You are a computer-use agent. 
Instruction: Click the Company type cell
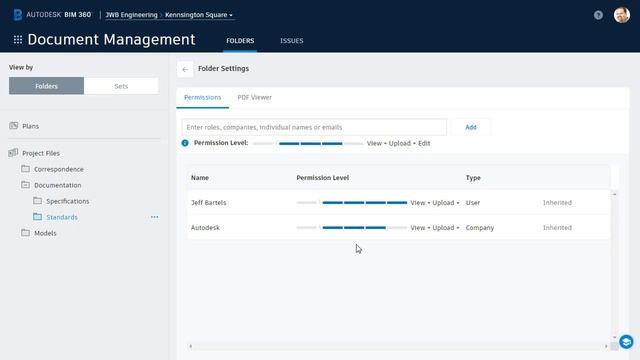click(480, 228)
